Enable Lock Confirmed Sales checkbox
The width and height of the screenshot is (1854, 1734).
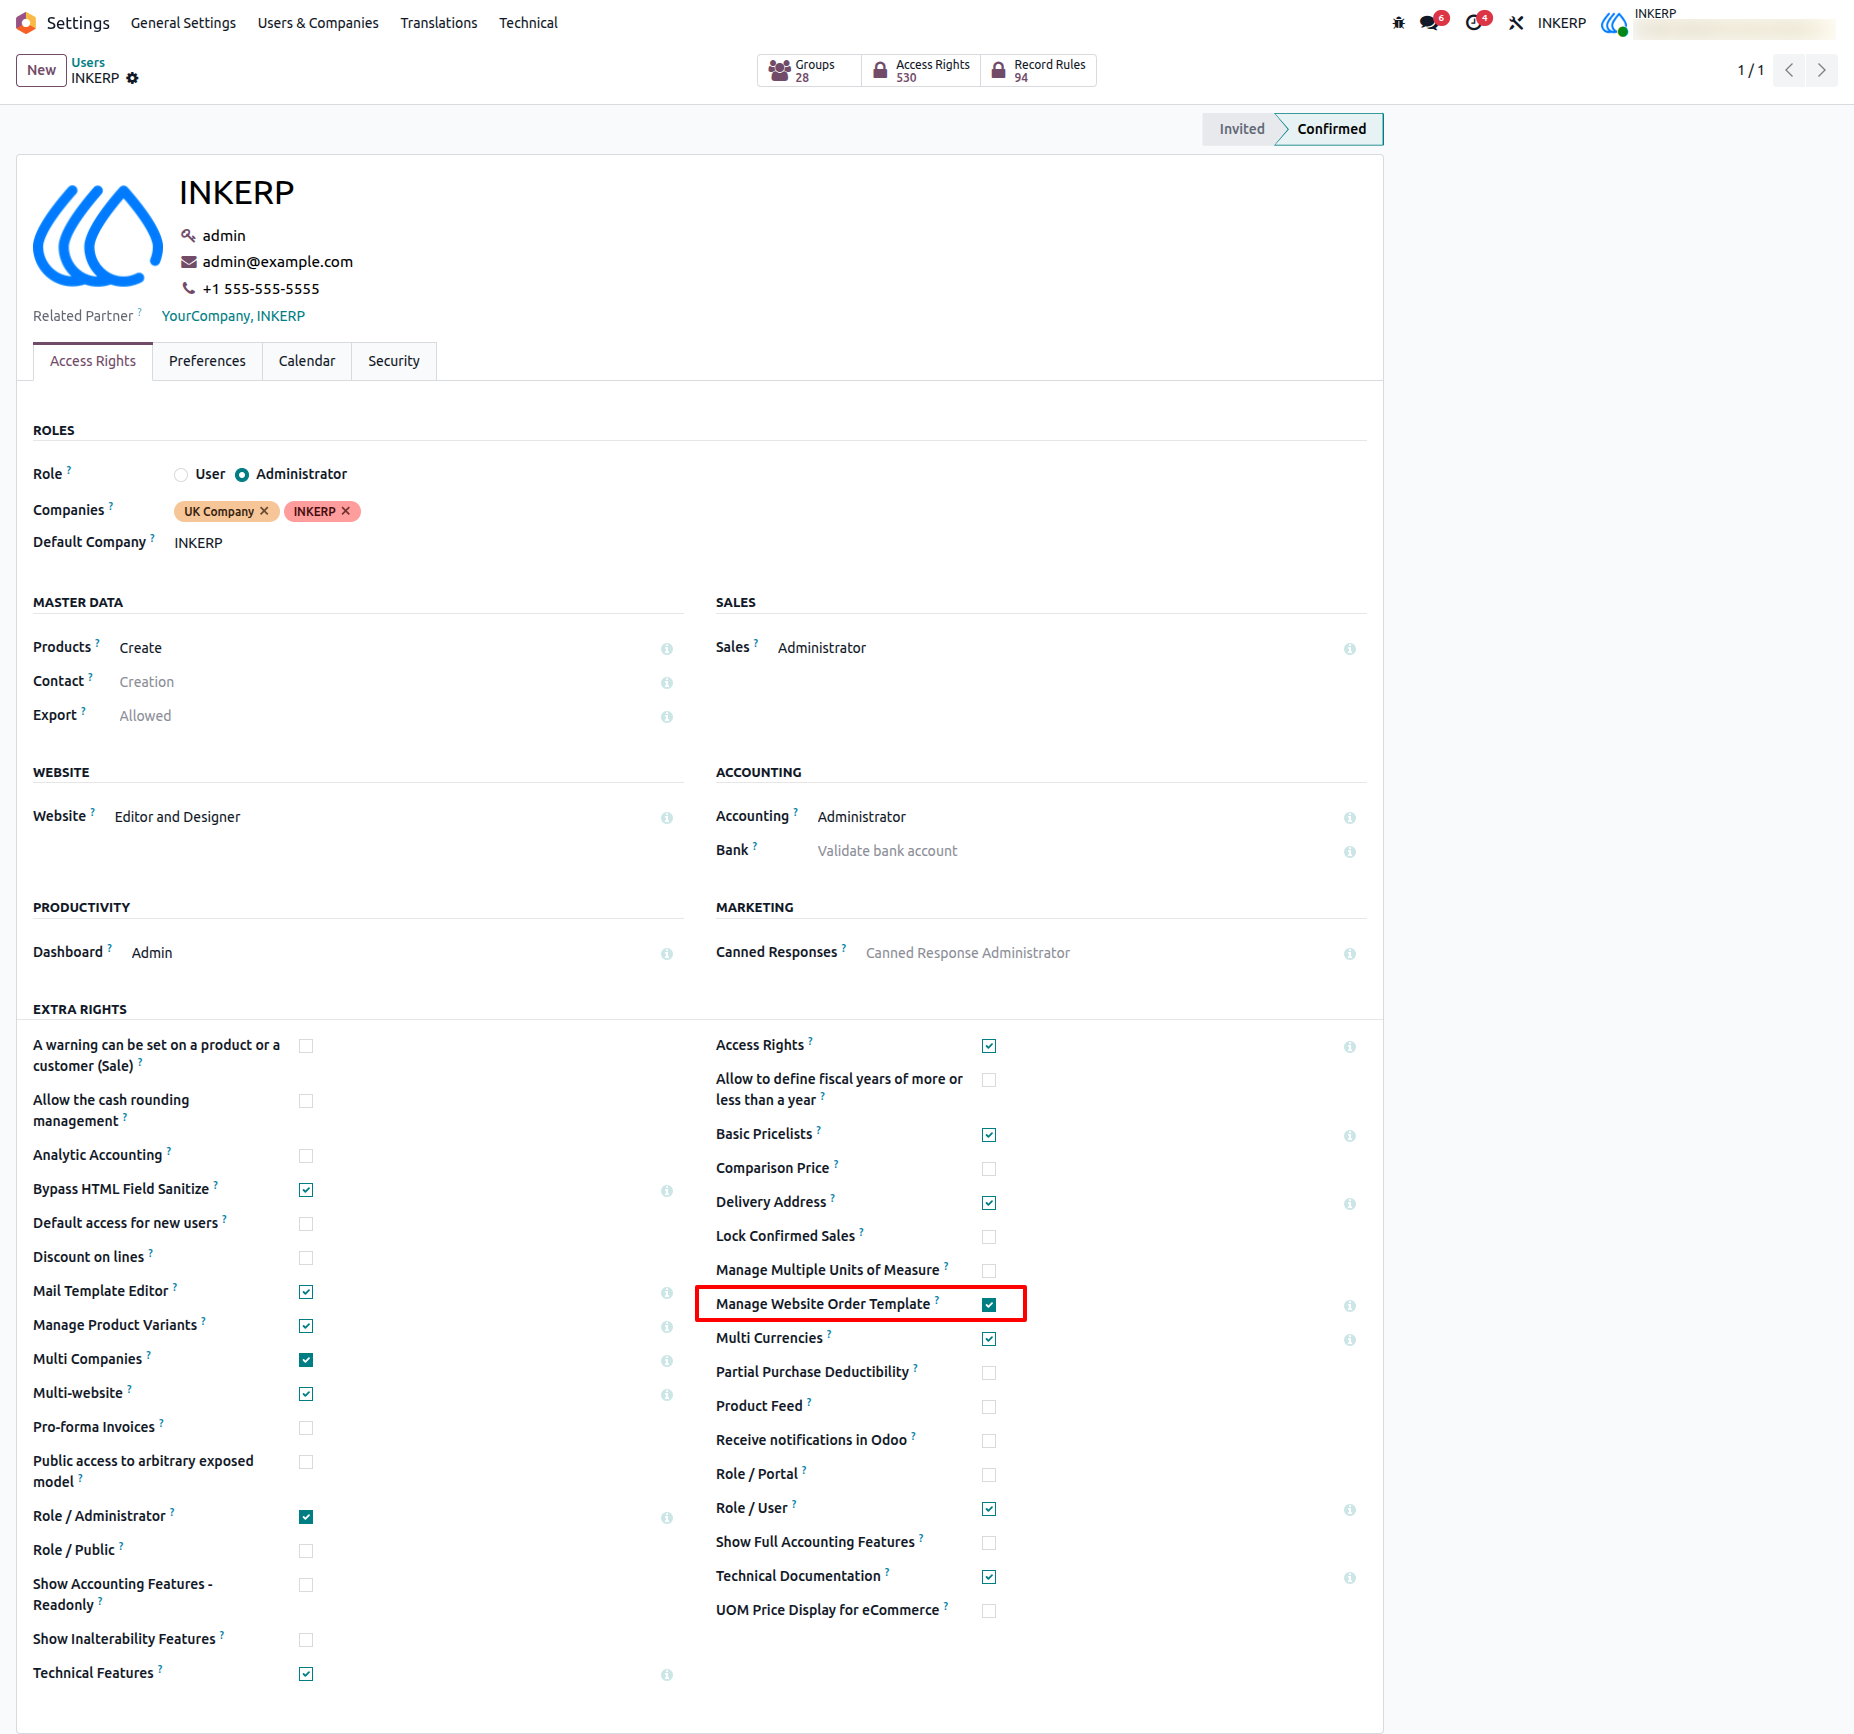(989, 1237)
